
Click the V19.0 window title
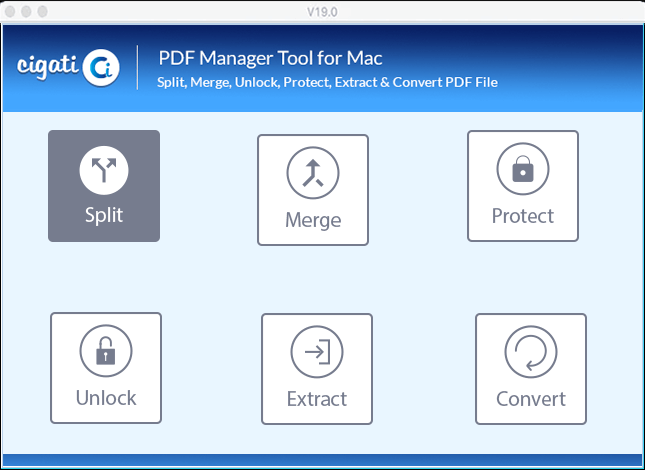pyautogui.click(x=322, y=12)
